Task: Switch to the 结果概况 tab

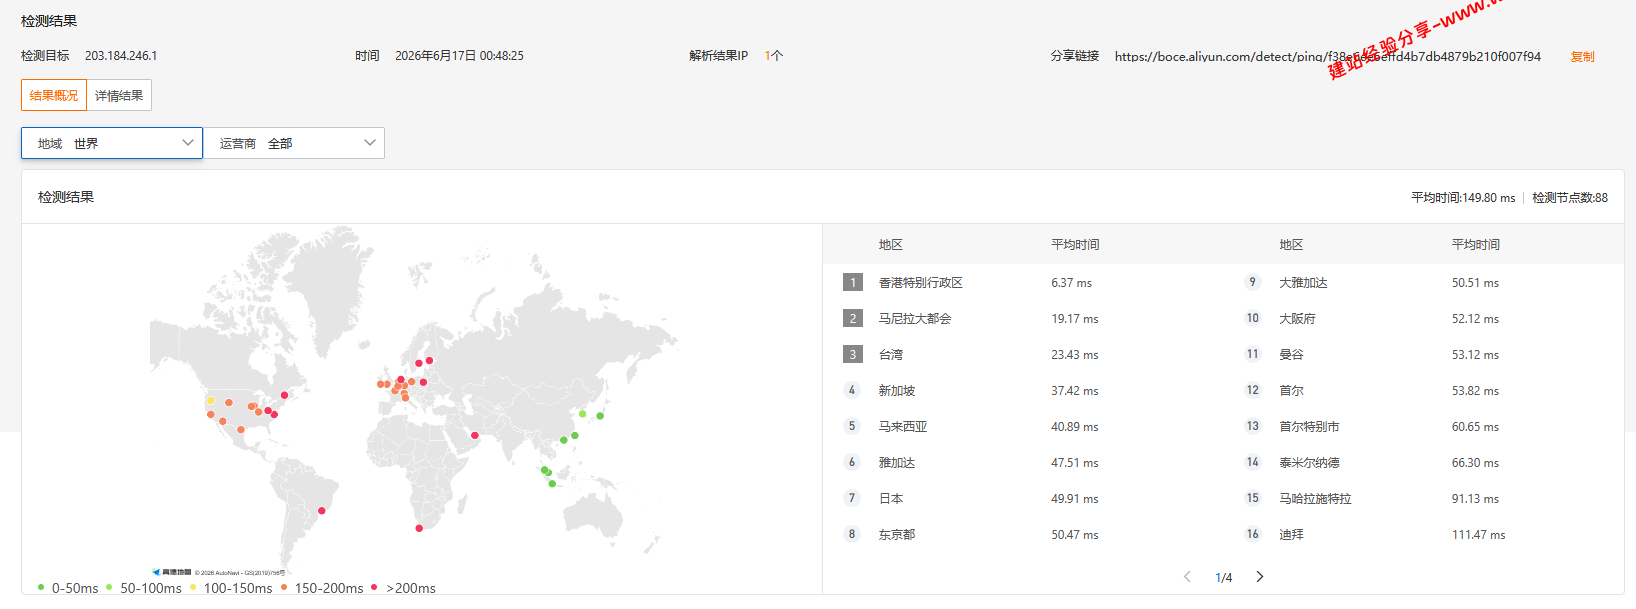Action: pyautogui.click(x=54, y=95)
